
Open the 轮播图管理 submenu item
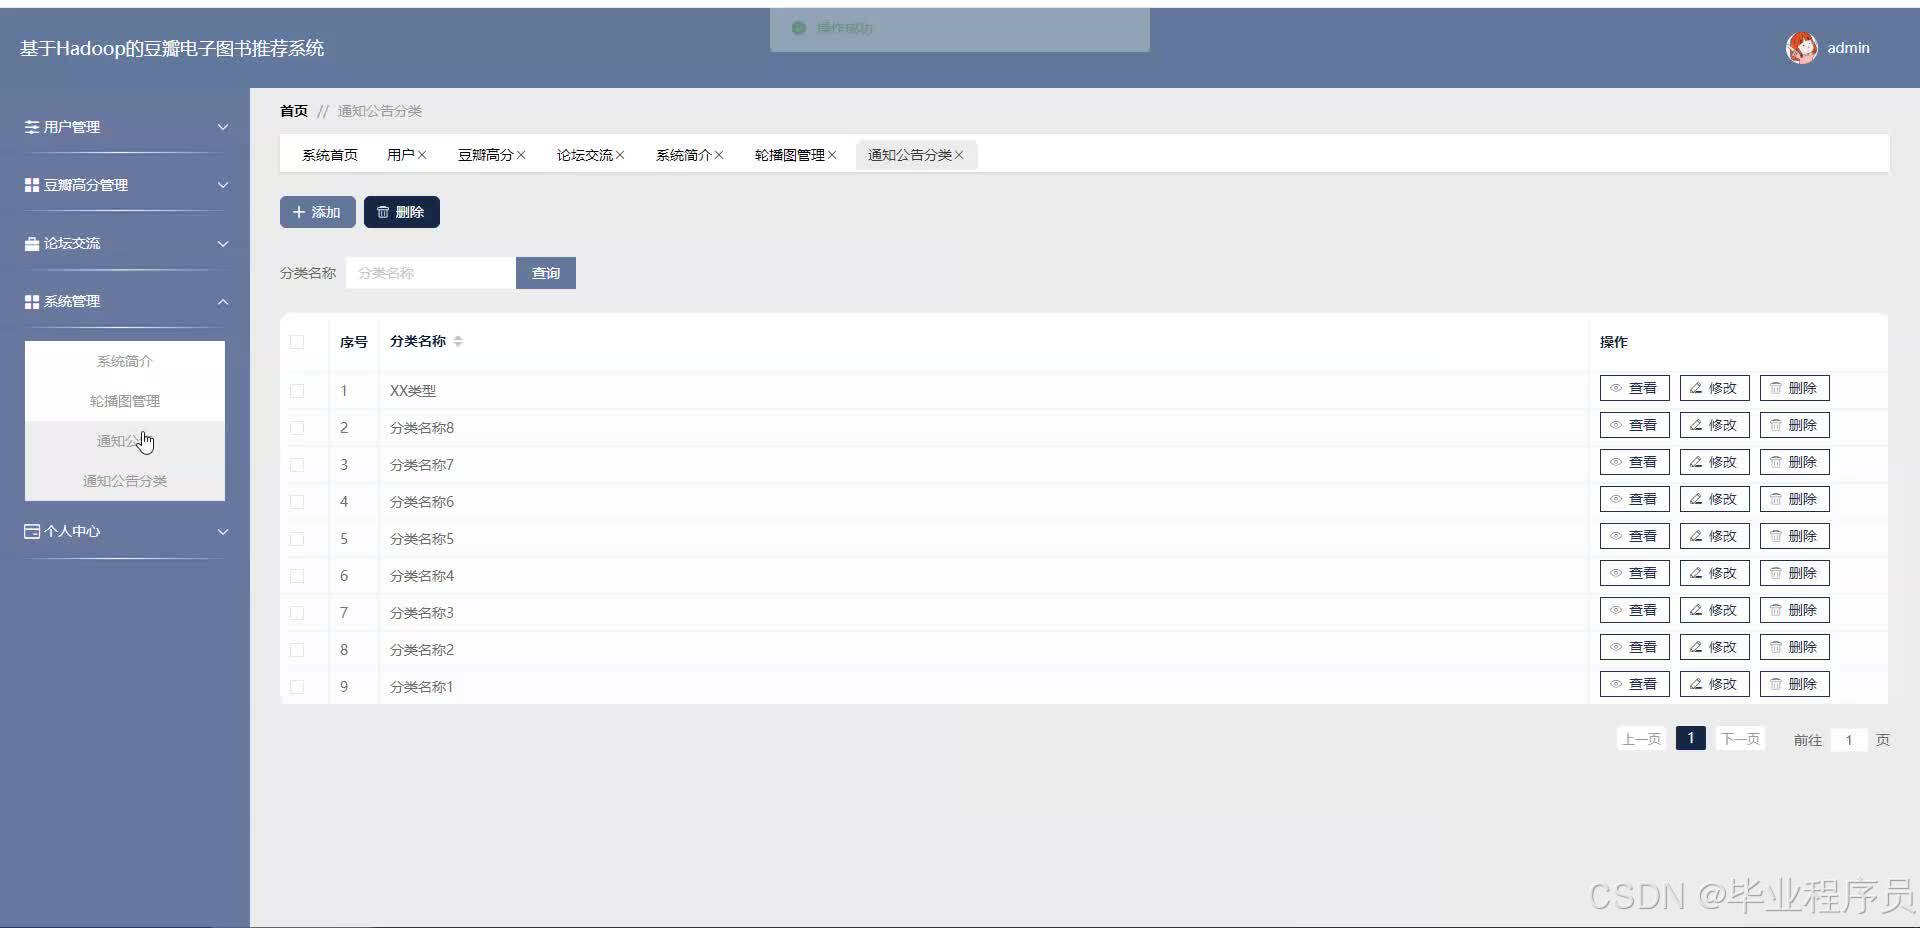tap(125, 401)
